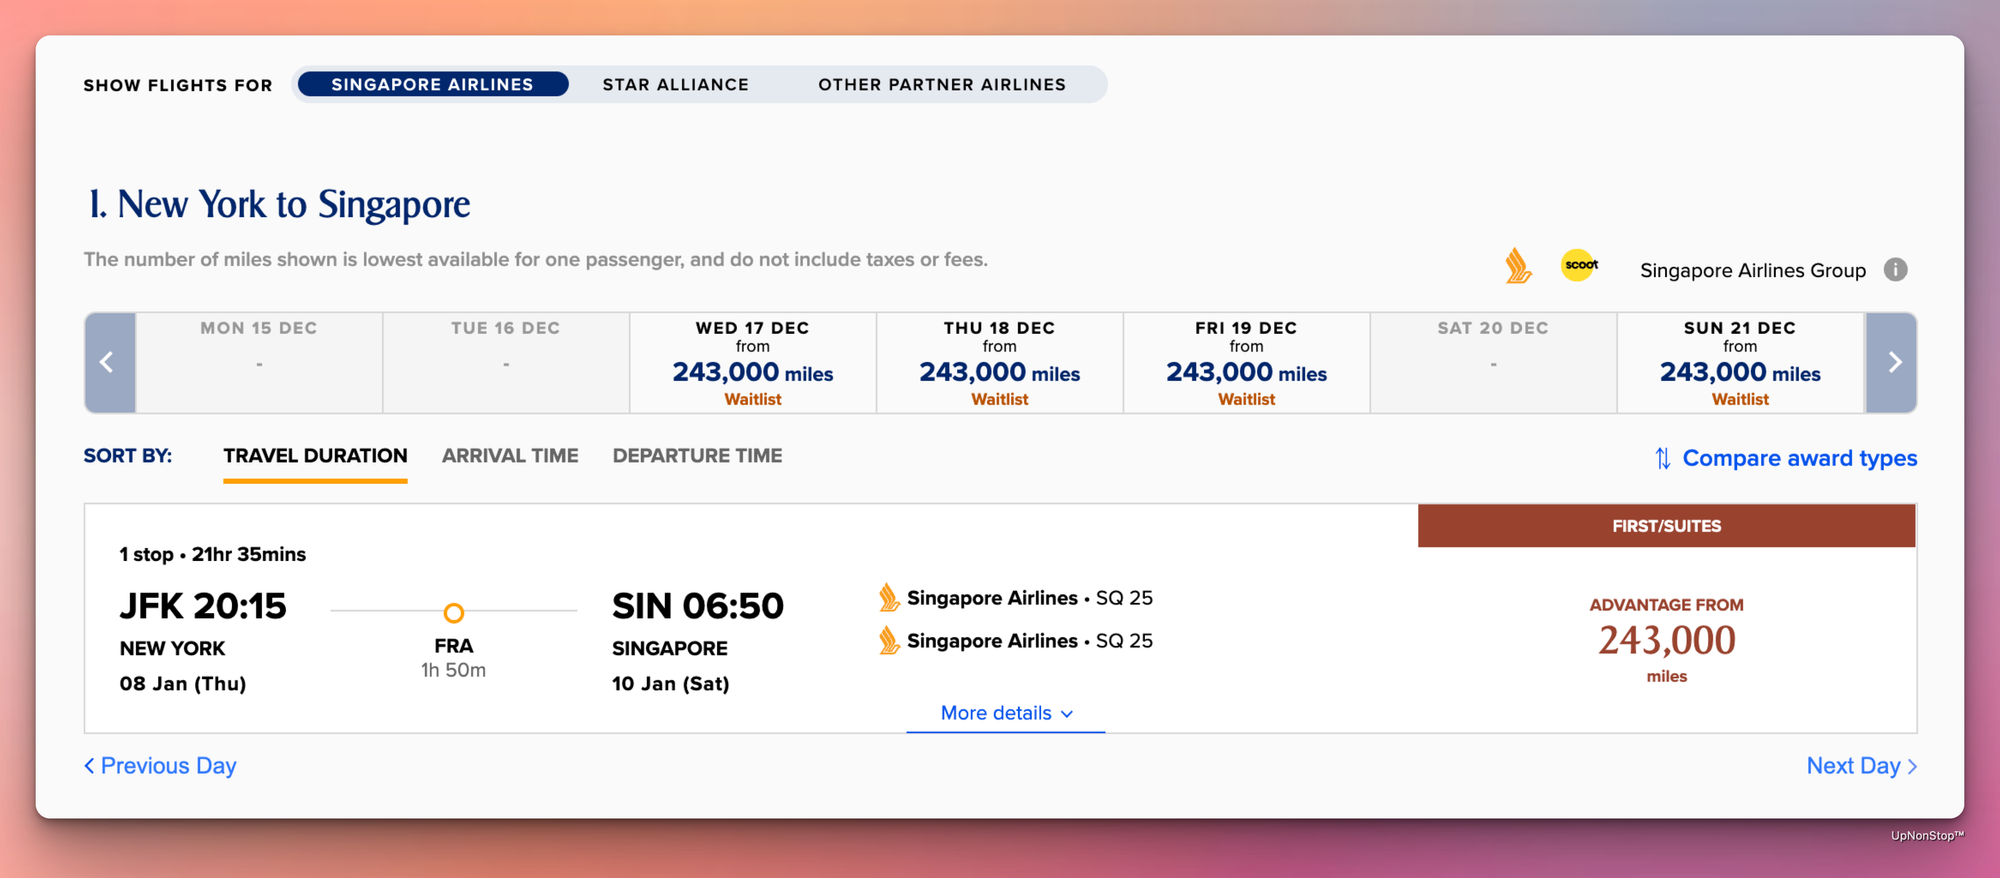Click the Scoot yellow logo
The height and width of the screenshot is (878, 2000).
[x=1579, y=265]
